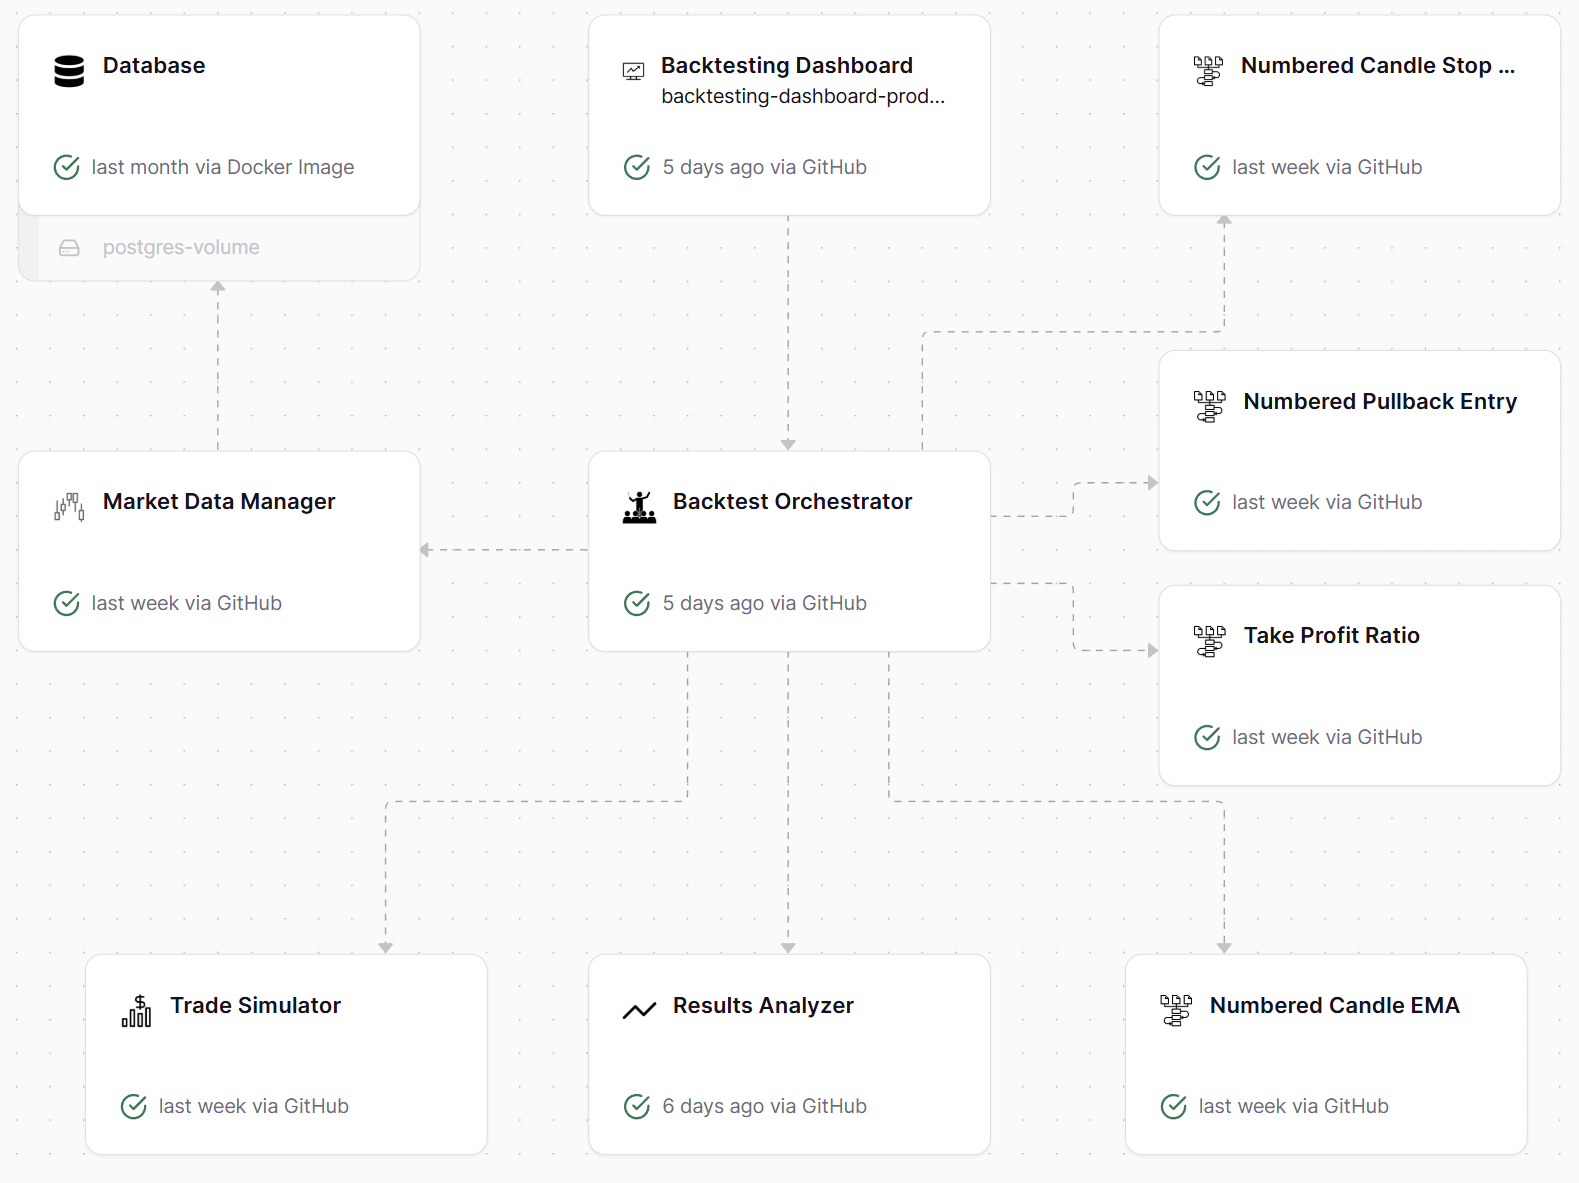Click "last month via Docker Image" status

222,167
